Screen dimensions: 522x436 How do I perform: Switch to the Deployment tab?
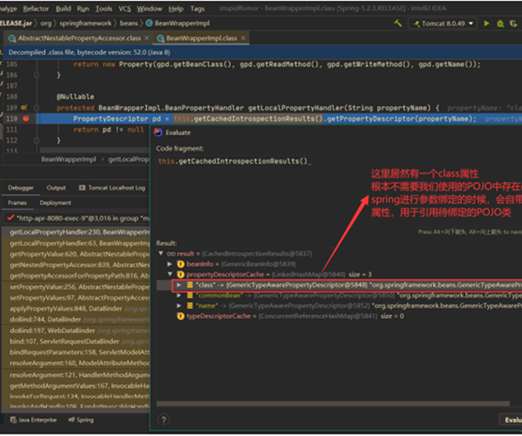55,203
